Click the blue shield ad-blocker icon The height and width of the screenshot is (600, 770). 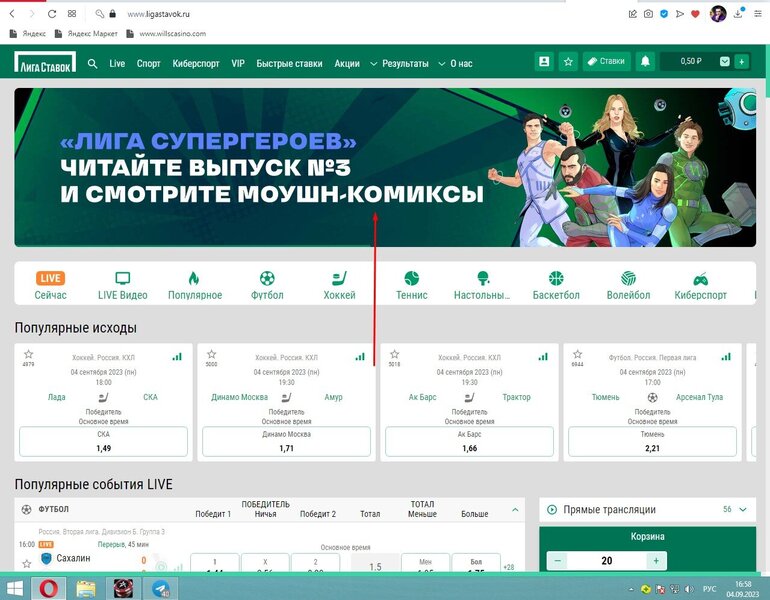664,14
